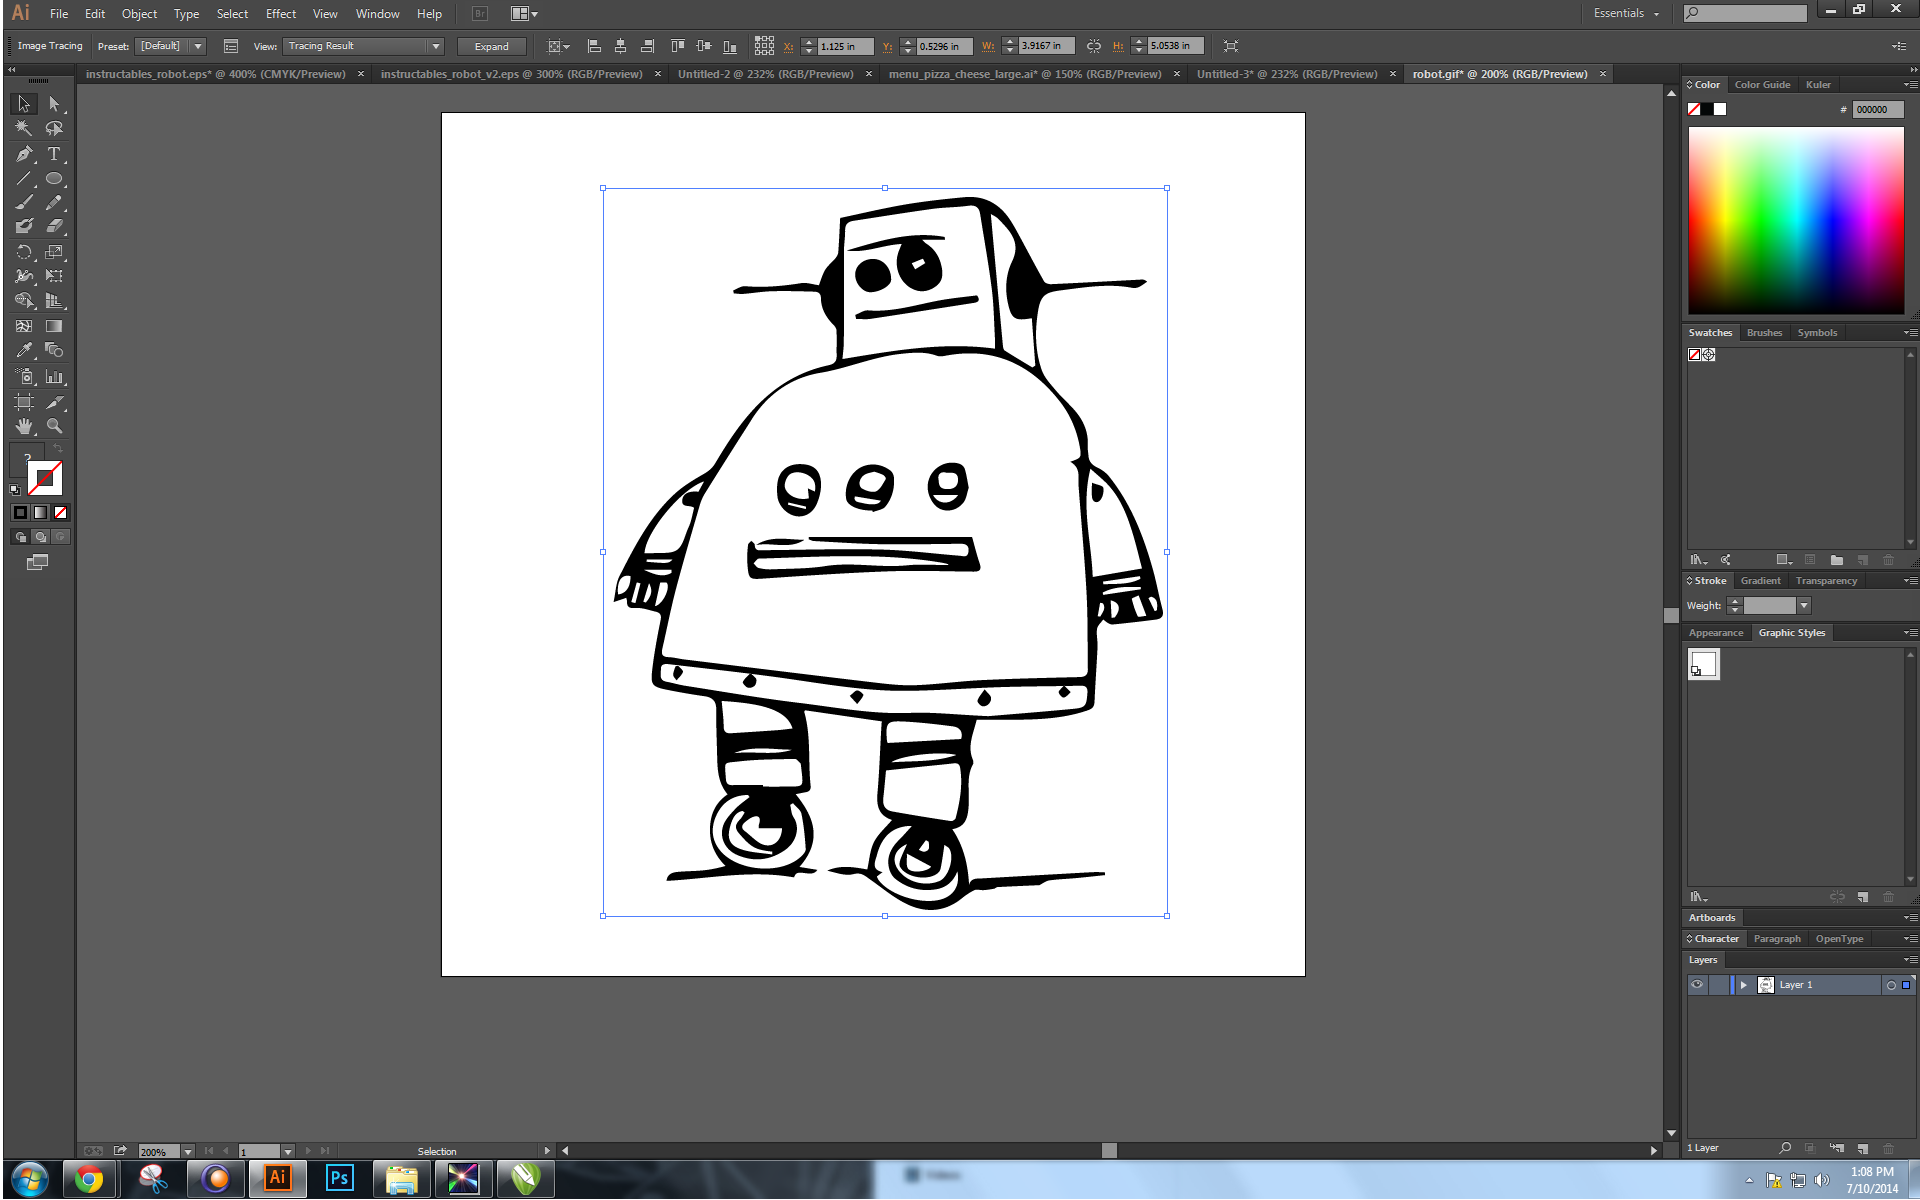1920x1200 pixels.
Task: Choose the Hand tool
Action: click(24, 426)
